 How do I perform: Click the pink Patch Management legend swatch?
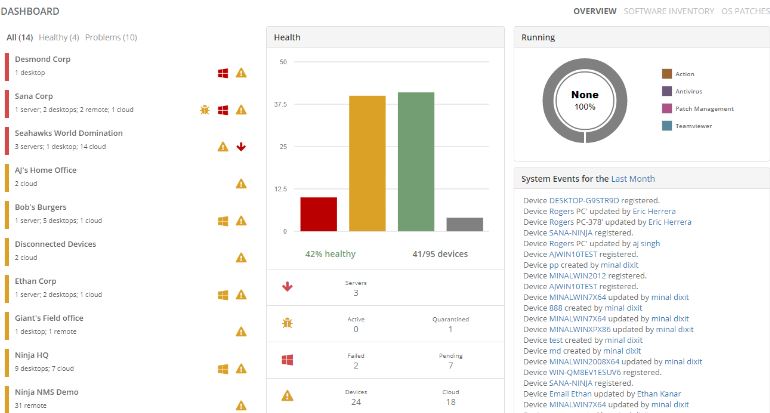click(x=667, y=109)
